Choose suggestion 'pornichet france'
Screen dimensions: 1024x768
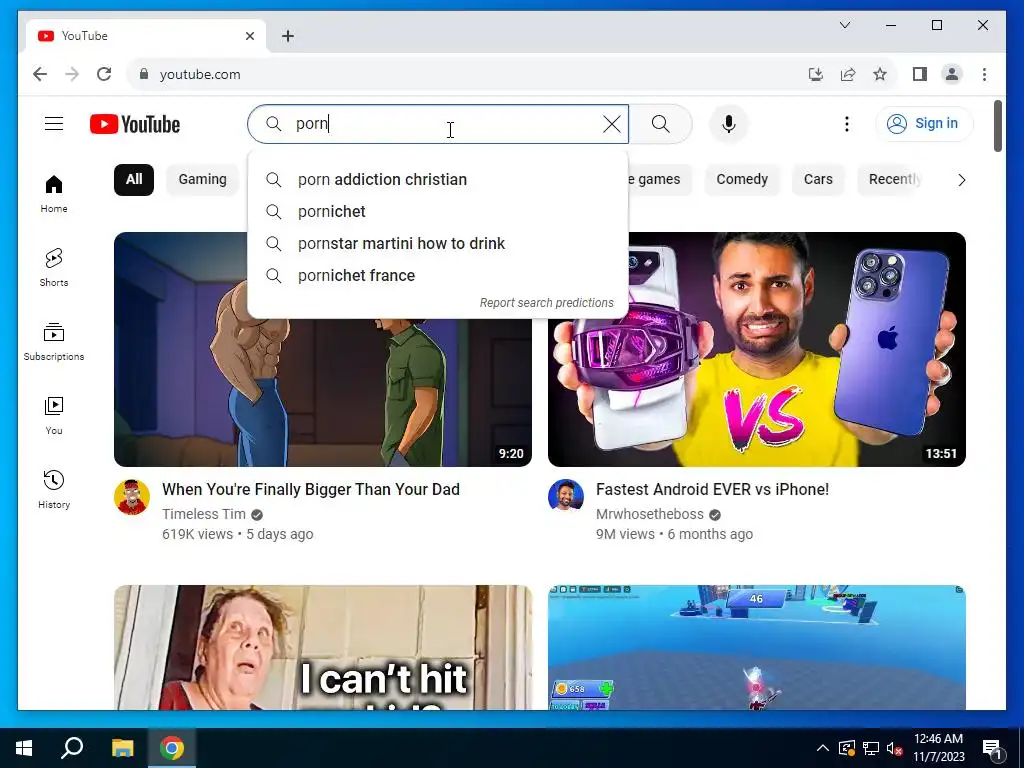[438, 276]
